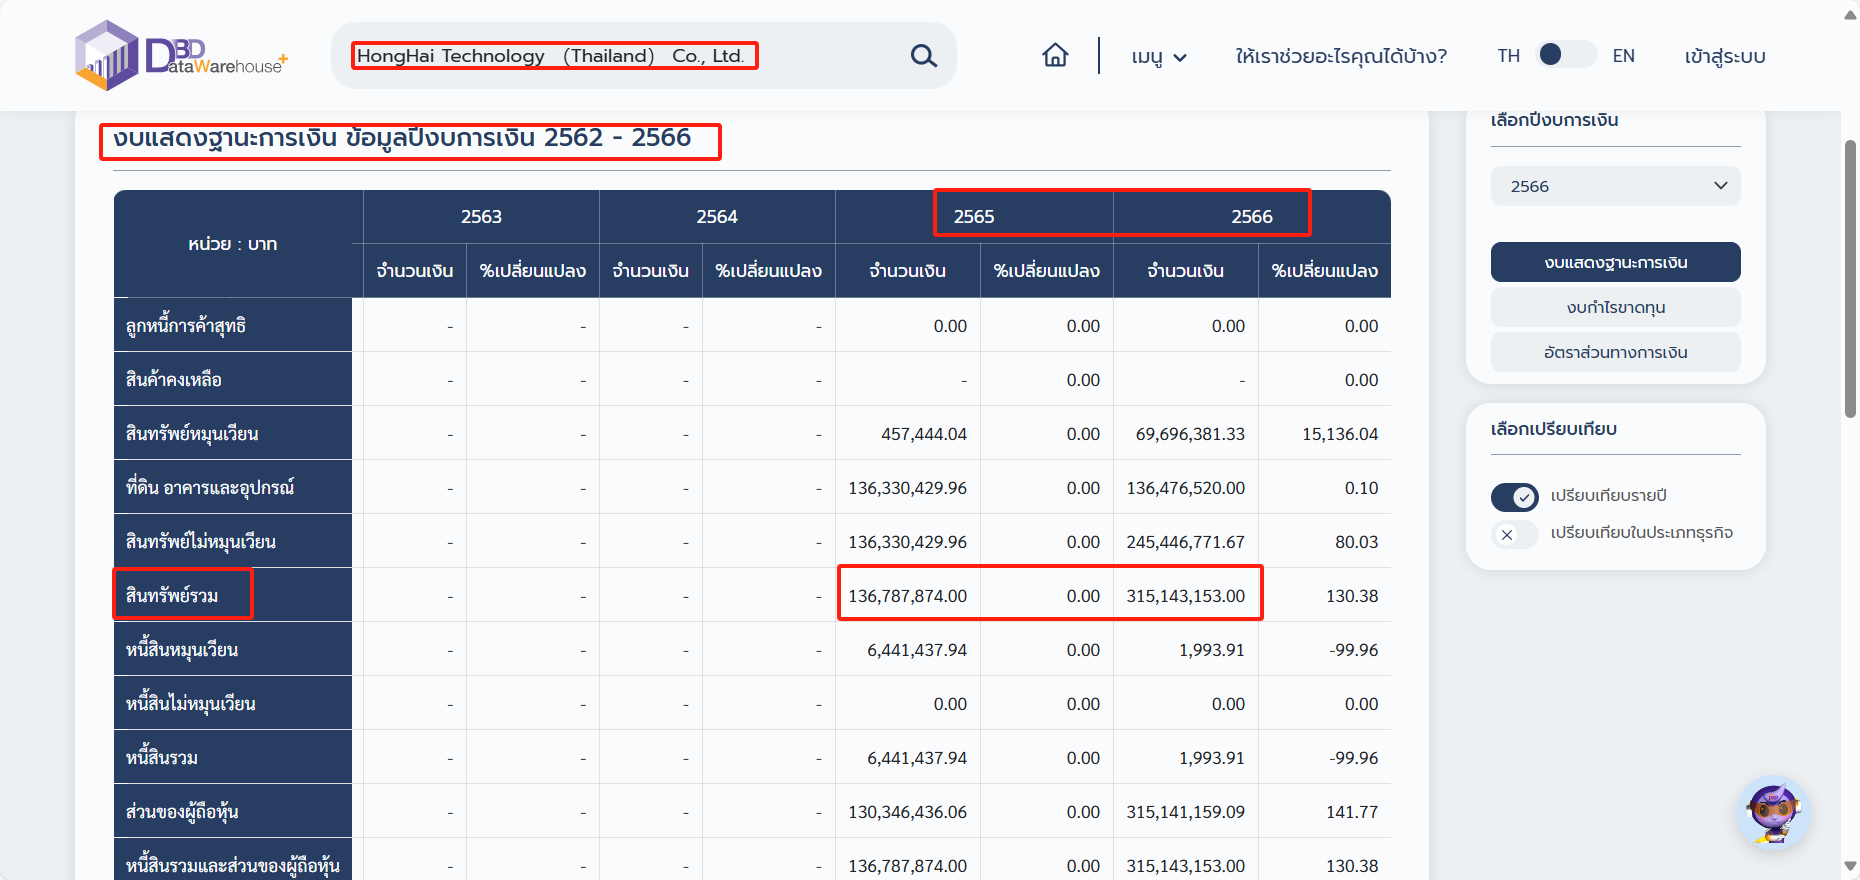This screenshot has height=880, width=1860.
Task: Go to the home house icon
Action: pyautogui.click(x=1055, y=55)
